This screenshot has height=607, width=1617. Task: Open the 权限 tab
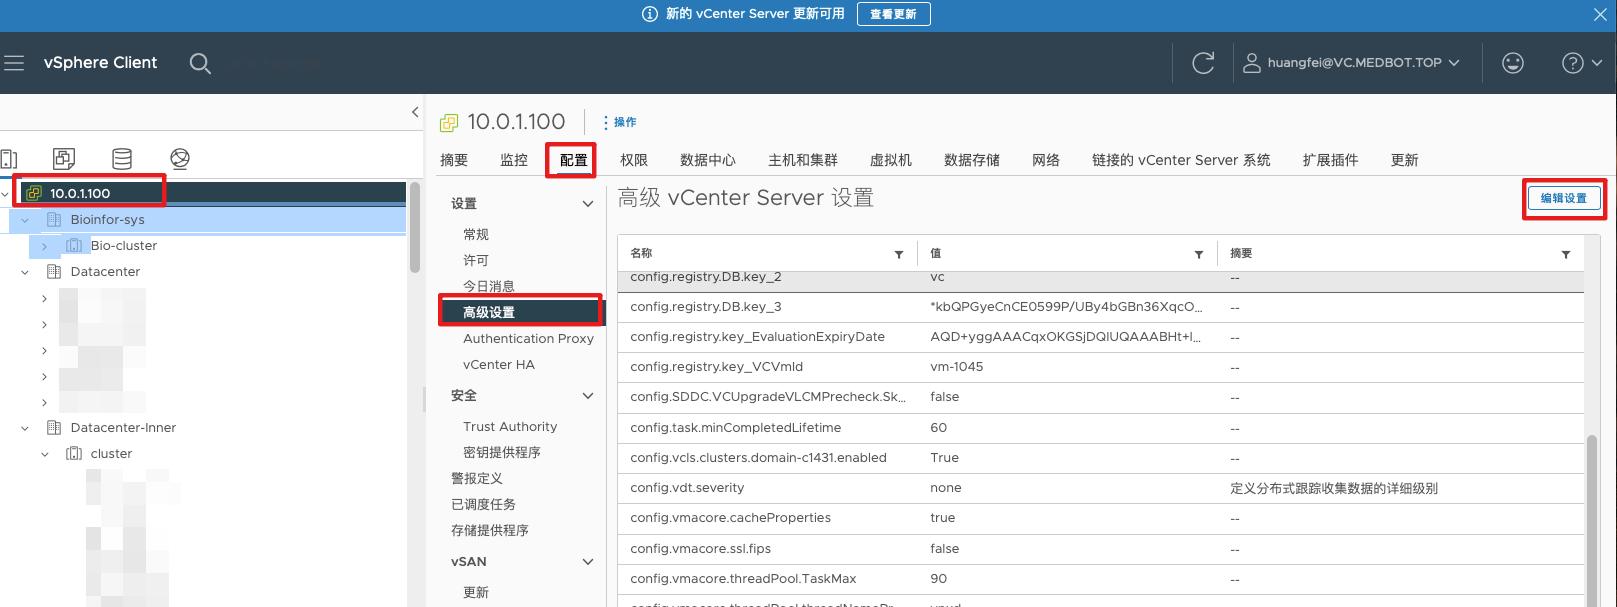(634, 160)
